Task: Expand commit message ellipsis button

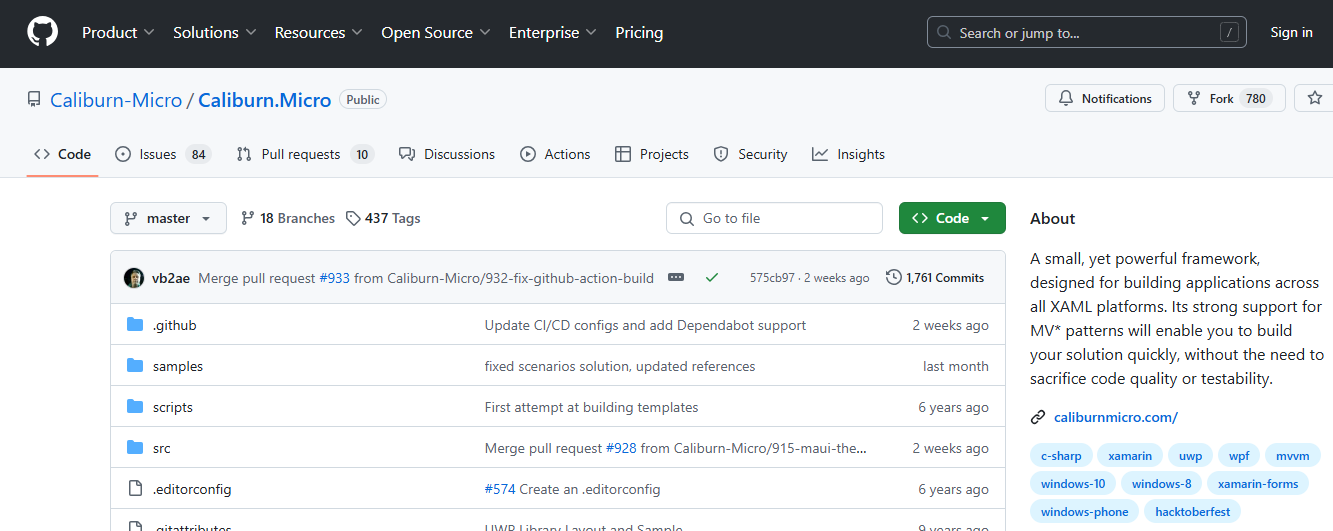Action: [x=676, y=278]
